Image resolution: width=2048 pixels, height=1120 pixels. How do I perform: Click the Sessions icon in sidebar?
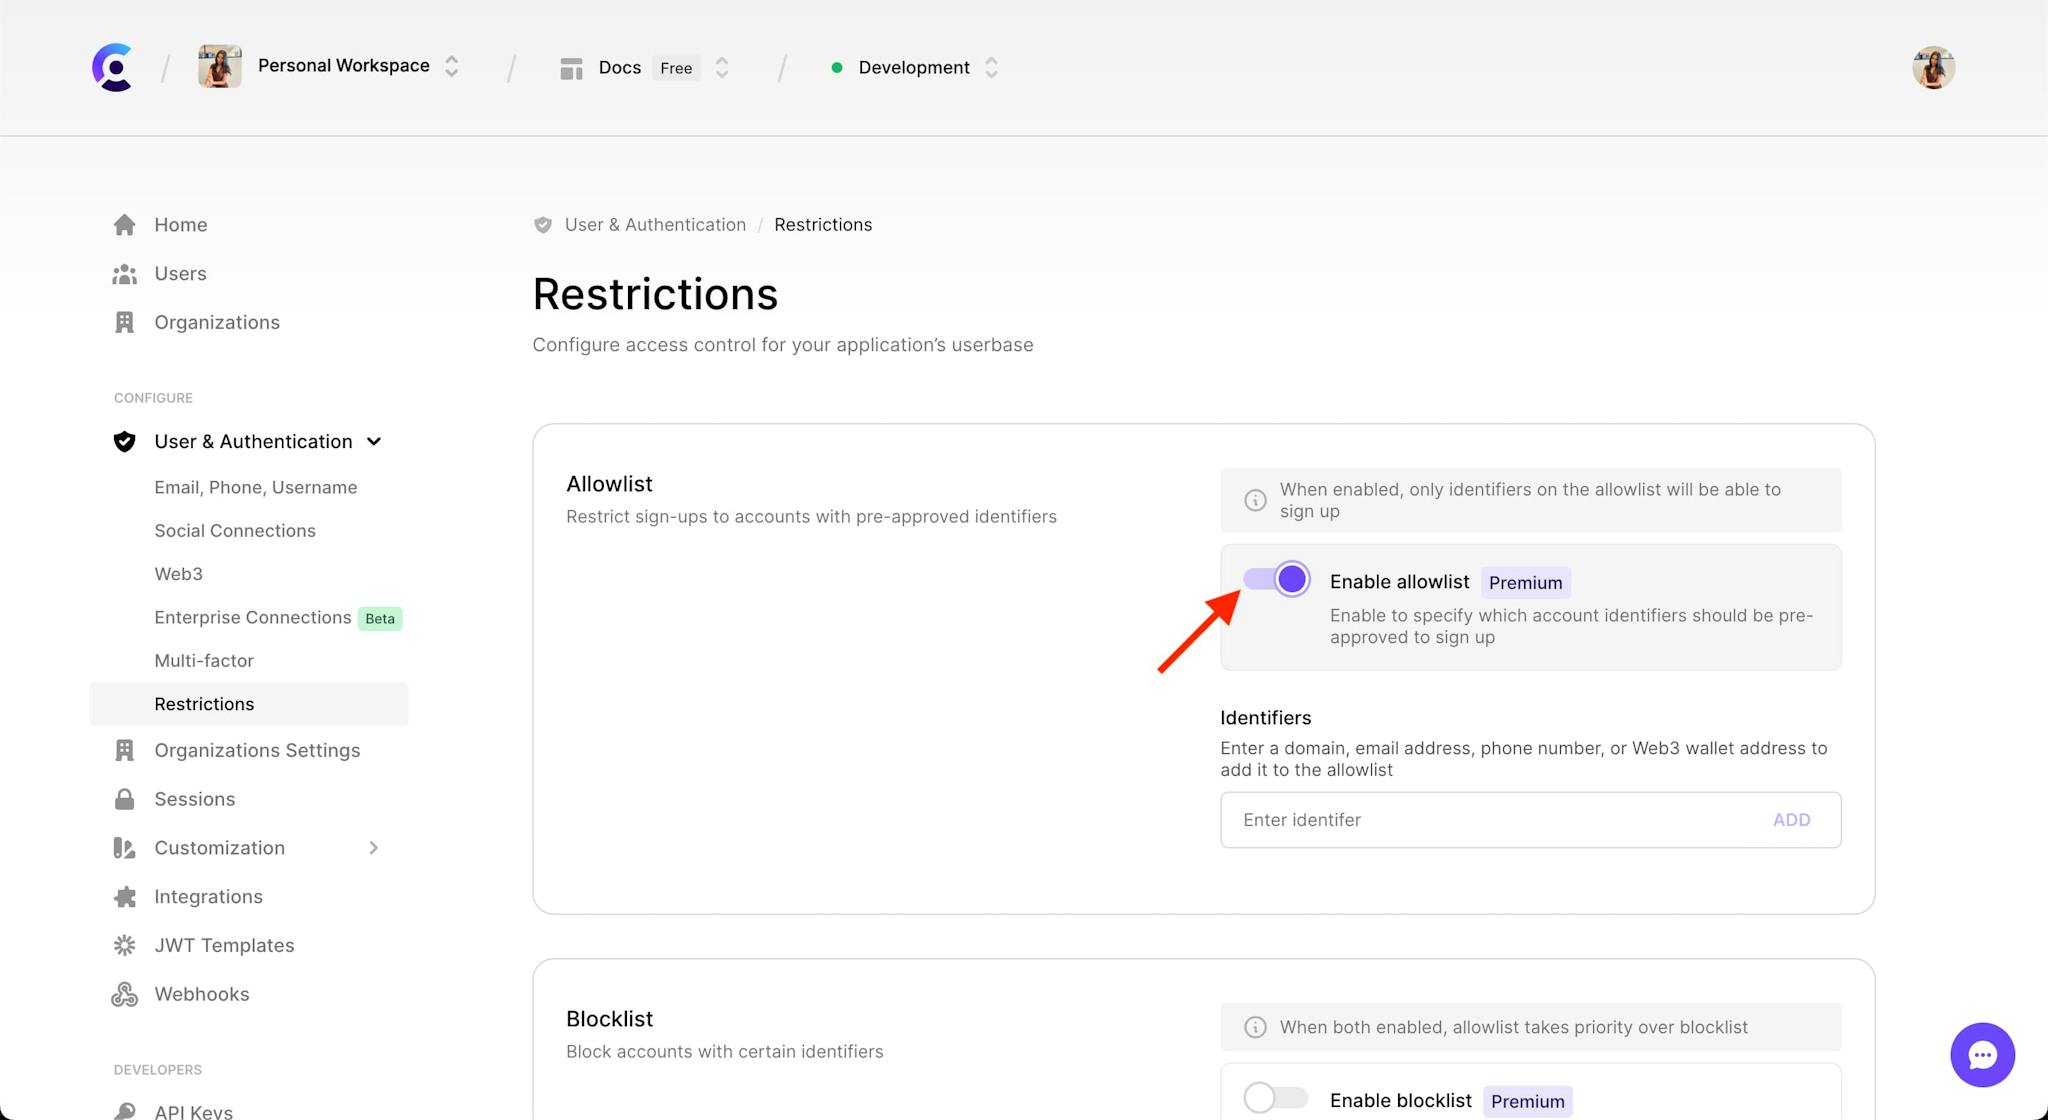click(126, 799)
